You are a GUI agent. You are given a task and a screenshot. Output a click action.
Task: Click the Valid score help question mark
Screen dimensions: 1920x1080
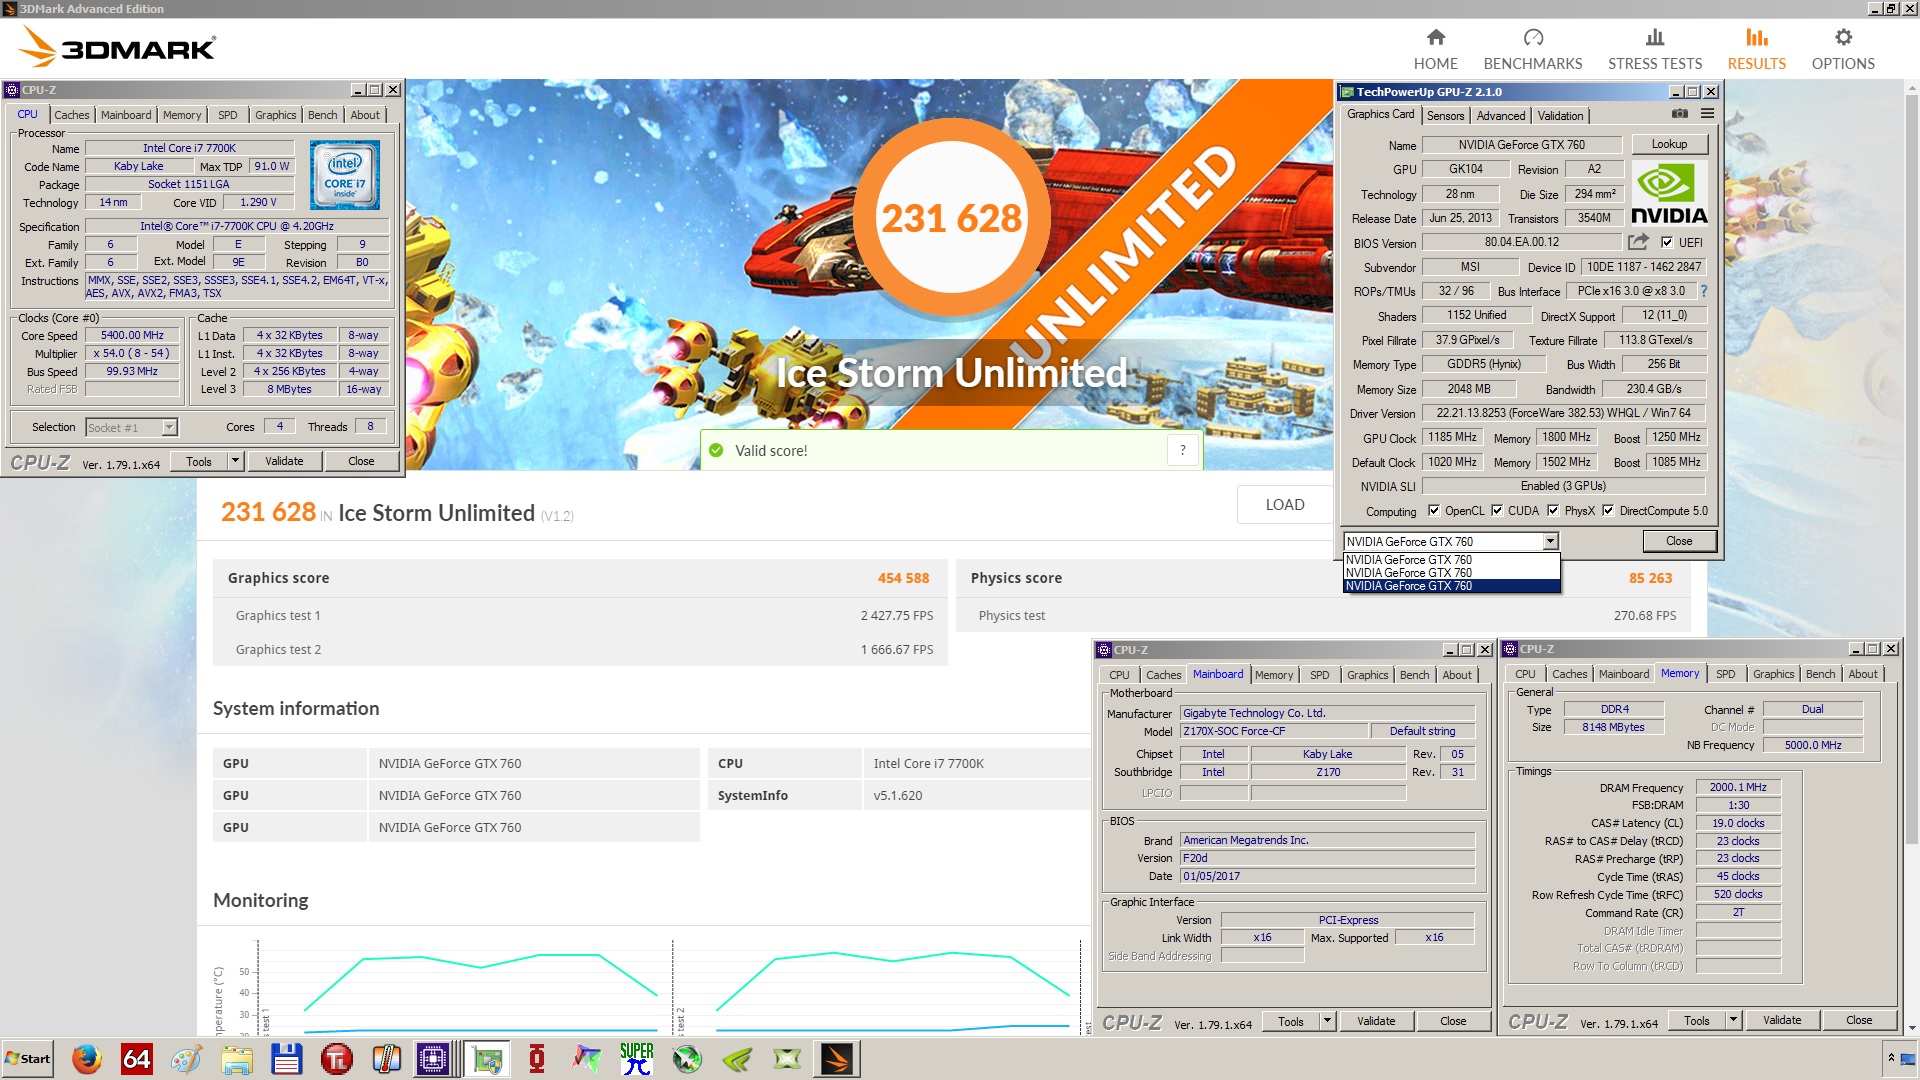point(1182,450)
